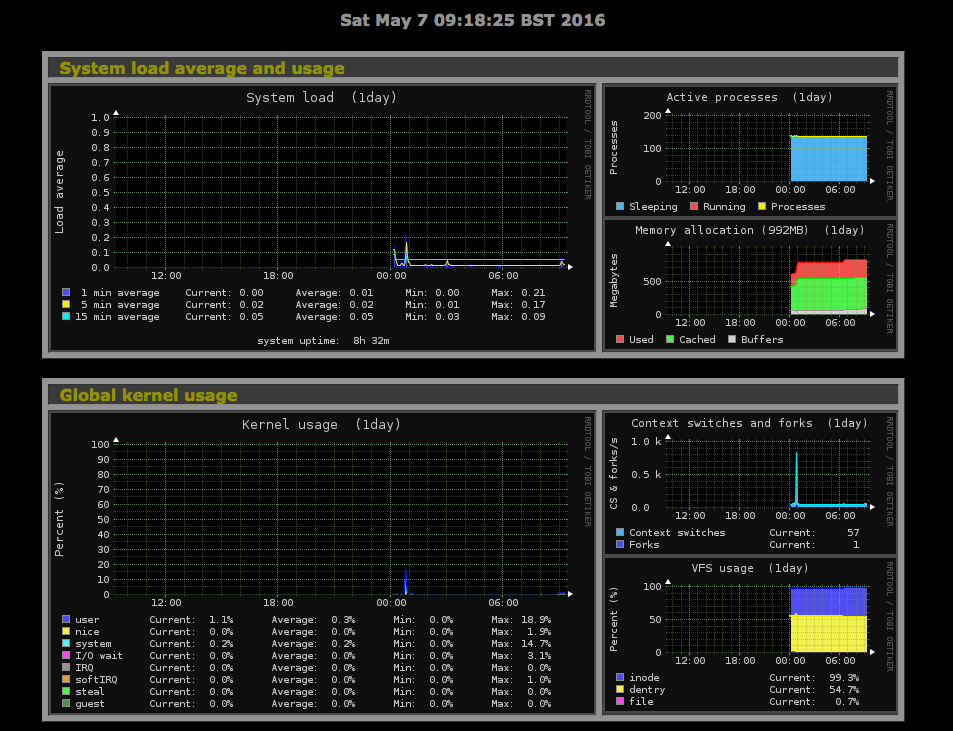Click the 1 min average Current value 0.00

[251, 292]
